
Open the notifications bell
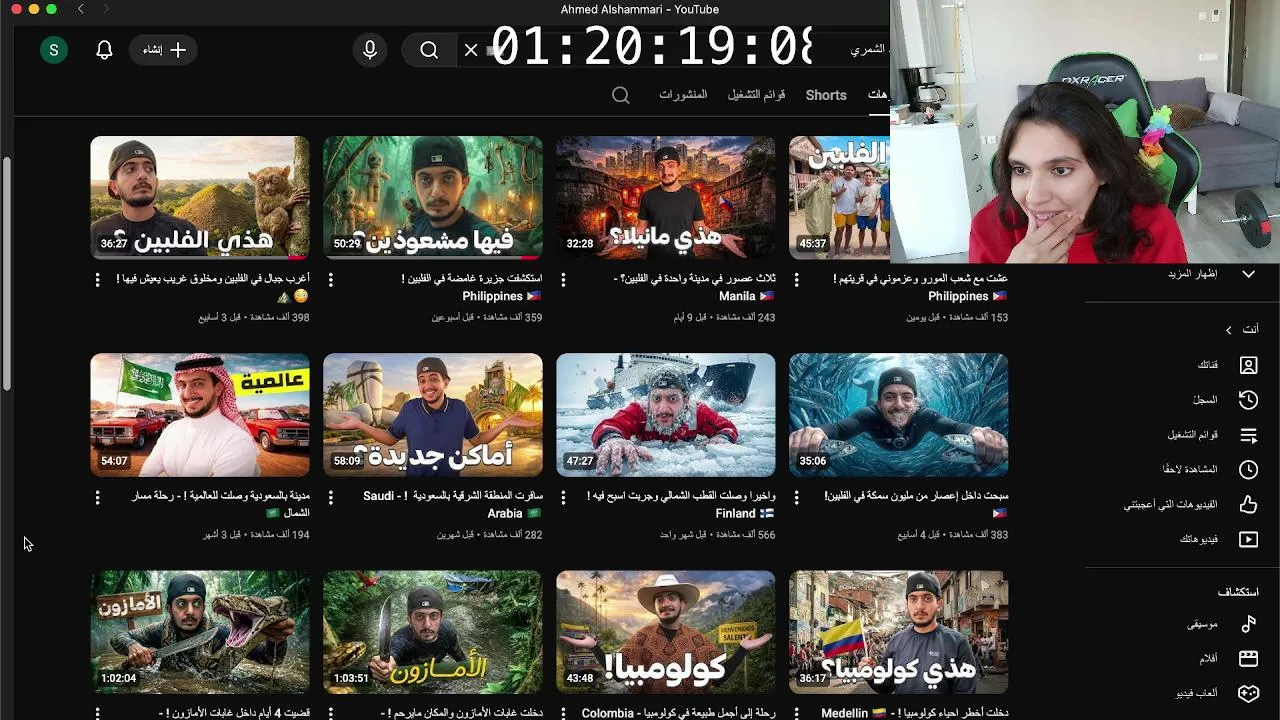(104, 50)
